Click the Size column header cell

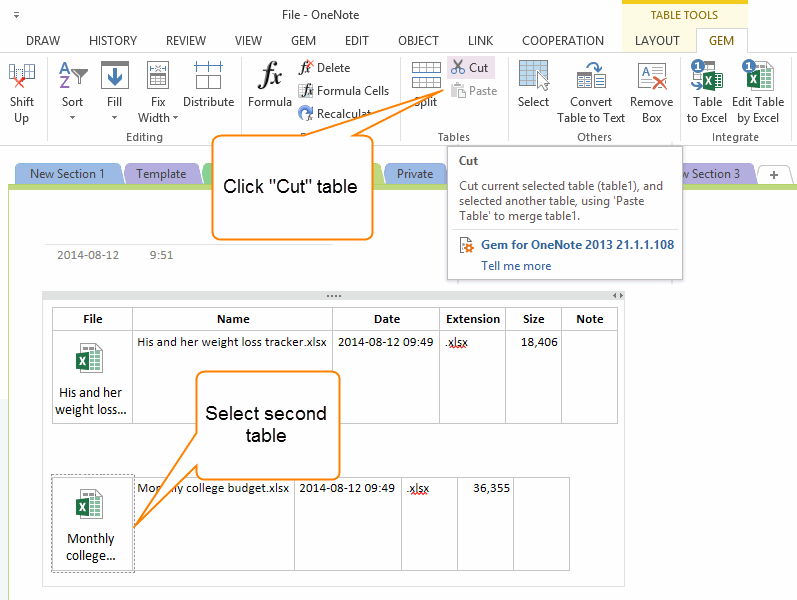(x=533, y=319)
